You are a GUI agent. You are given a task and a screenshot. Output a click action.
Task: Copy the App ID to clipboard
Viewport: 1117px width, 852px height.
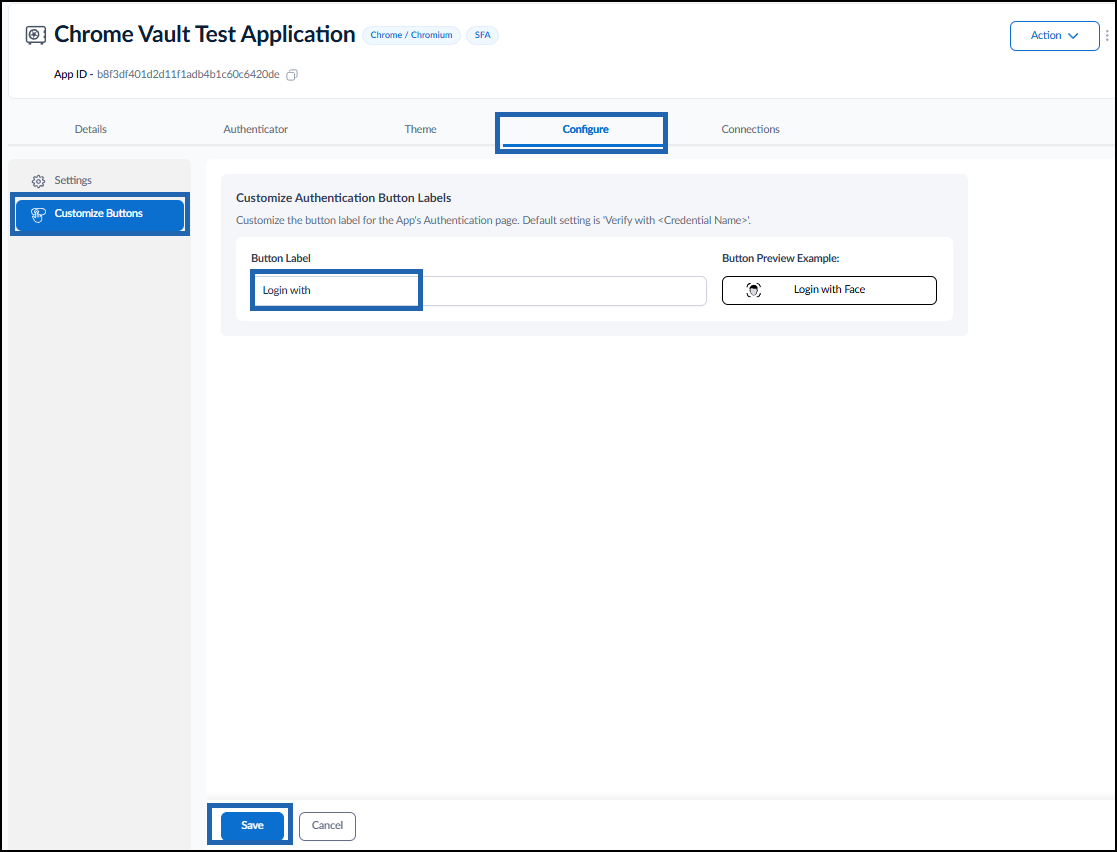pos(292,75)
